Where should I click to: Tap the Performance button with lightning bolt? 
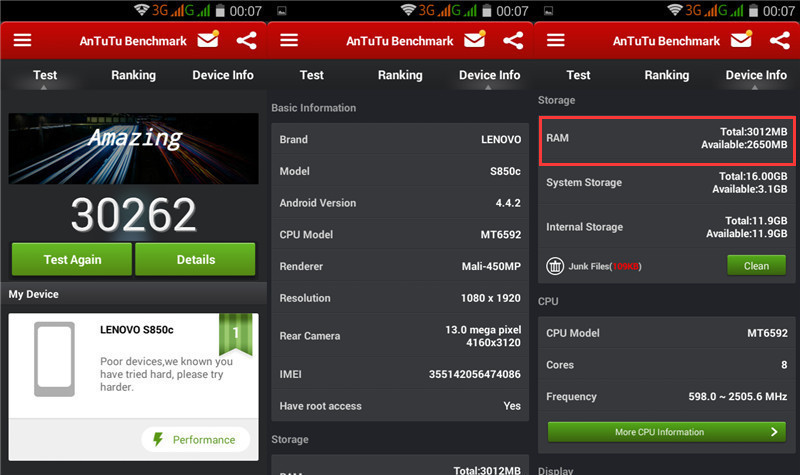pos(195,439)
